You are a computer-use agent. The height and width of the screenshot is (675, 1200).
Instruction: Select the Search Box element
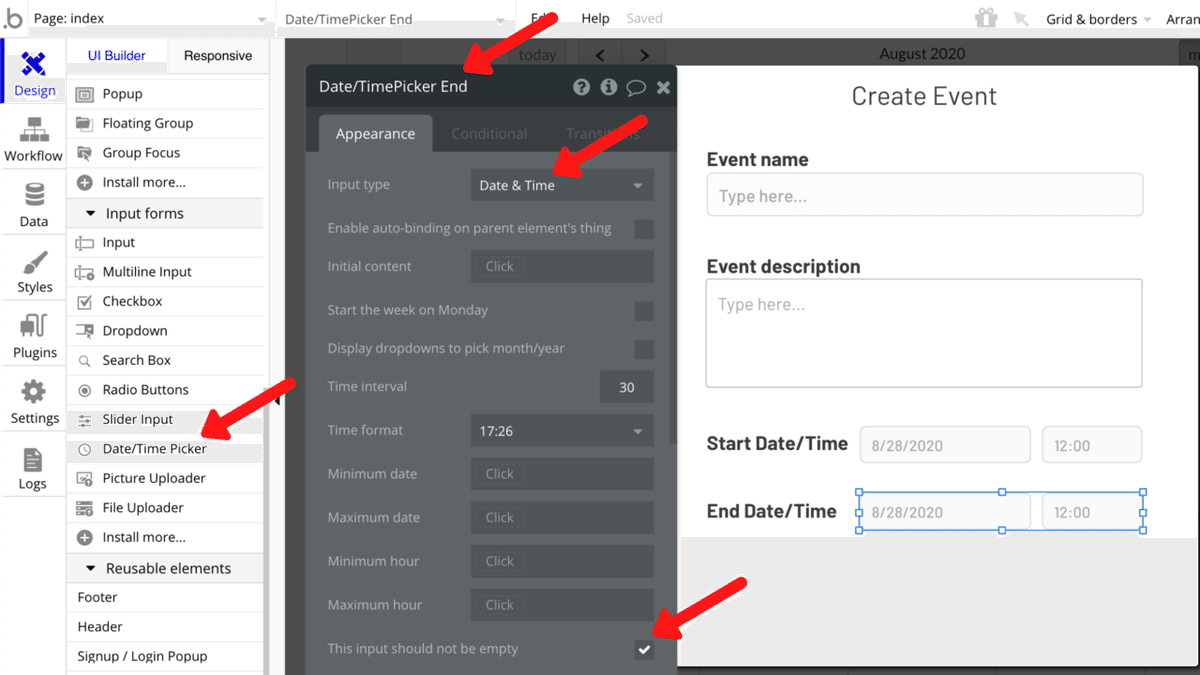(x=166, y=360)
